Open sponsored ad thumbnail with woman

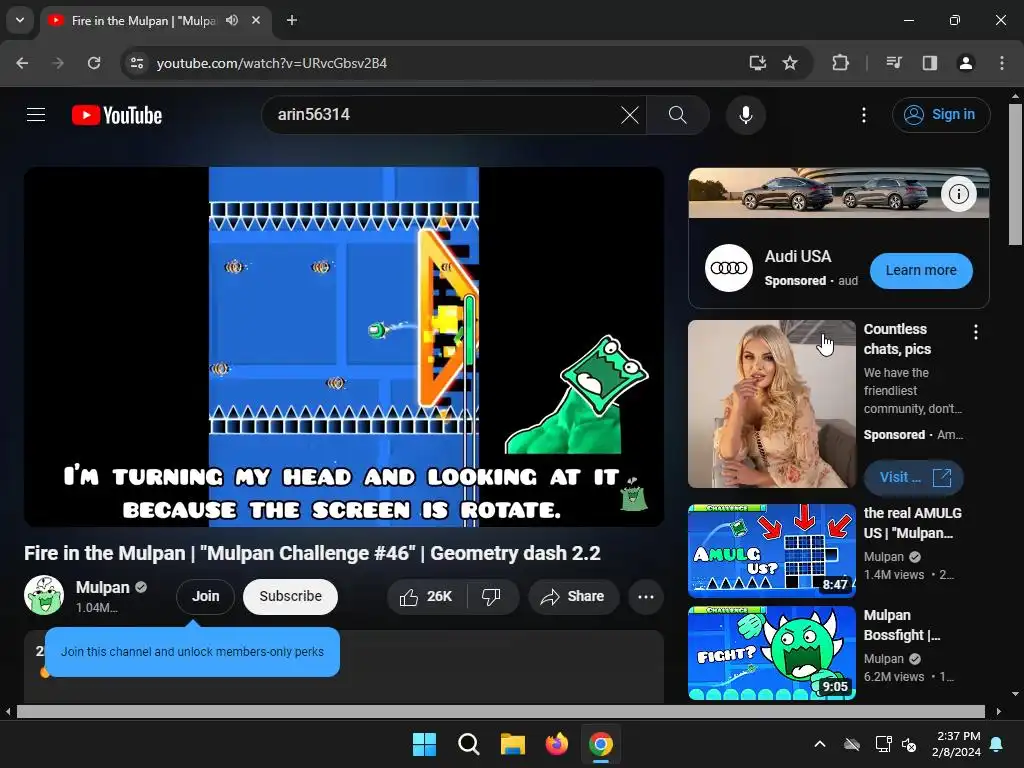(772, 404)
